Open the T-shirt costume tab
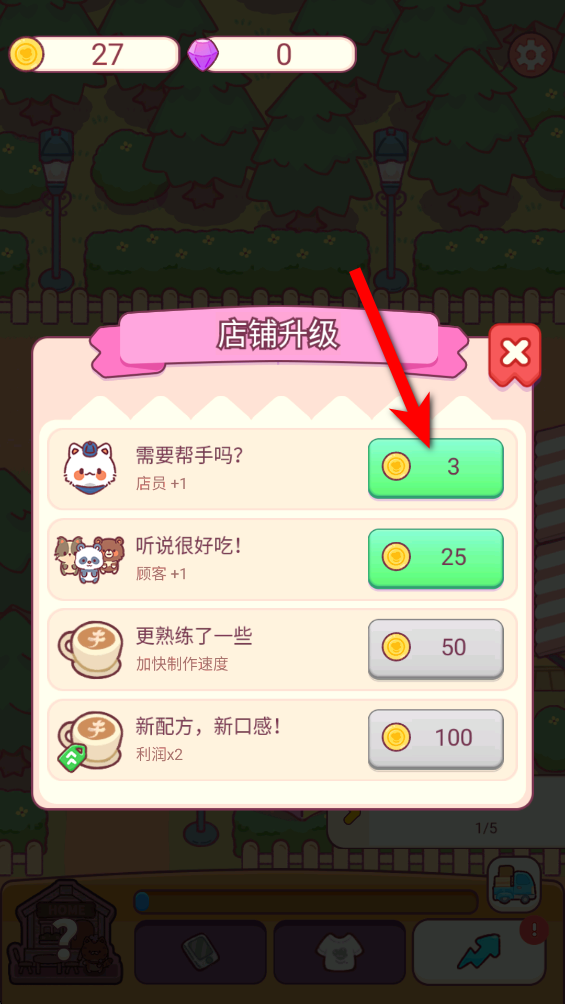The image size is (565, 1004). coord(340,952)
